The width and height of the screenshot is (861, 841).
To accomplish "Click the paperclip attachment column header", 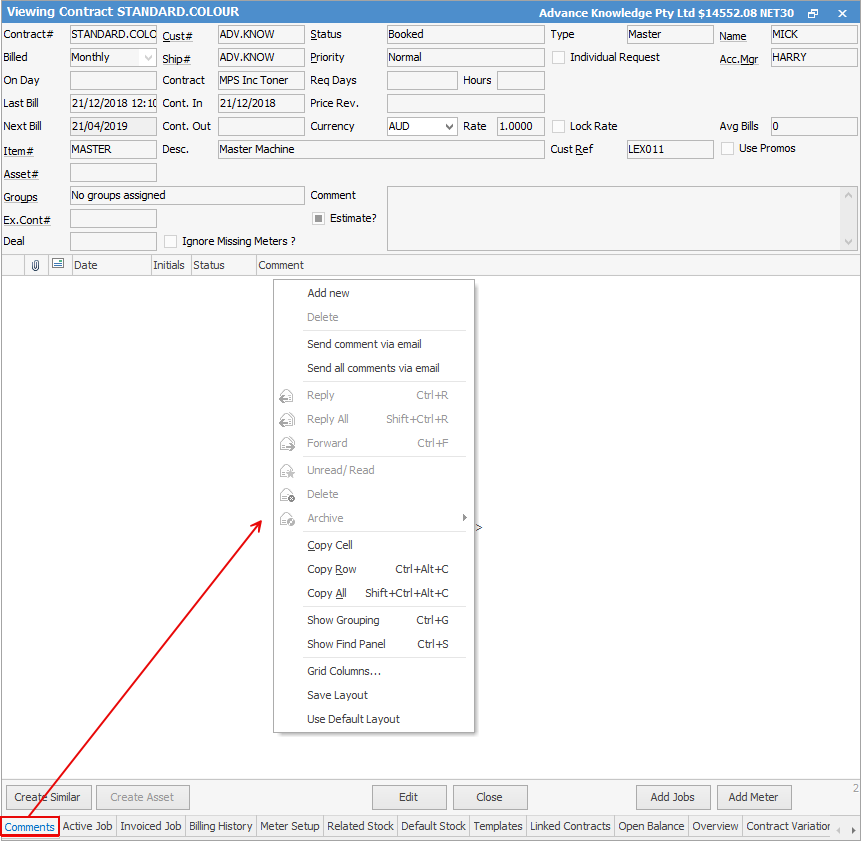I will pyautogui.click(x=36, y=265).
